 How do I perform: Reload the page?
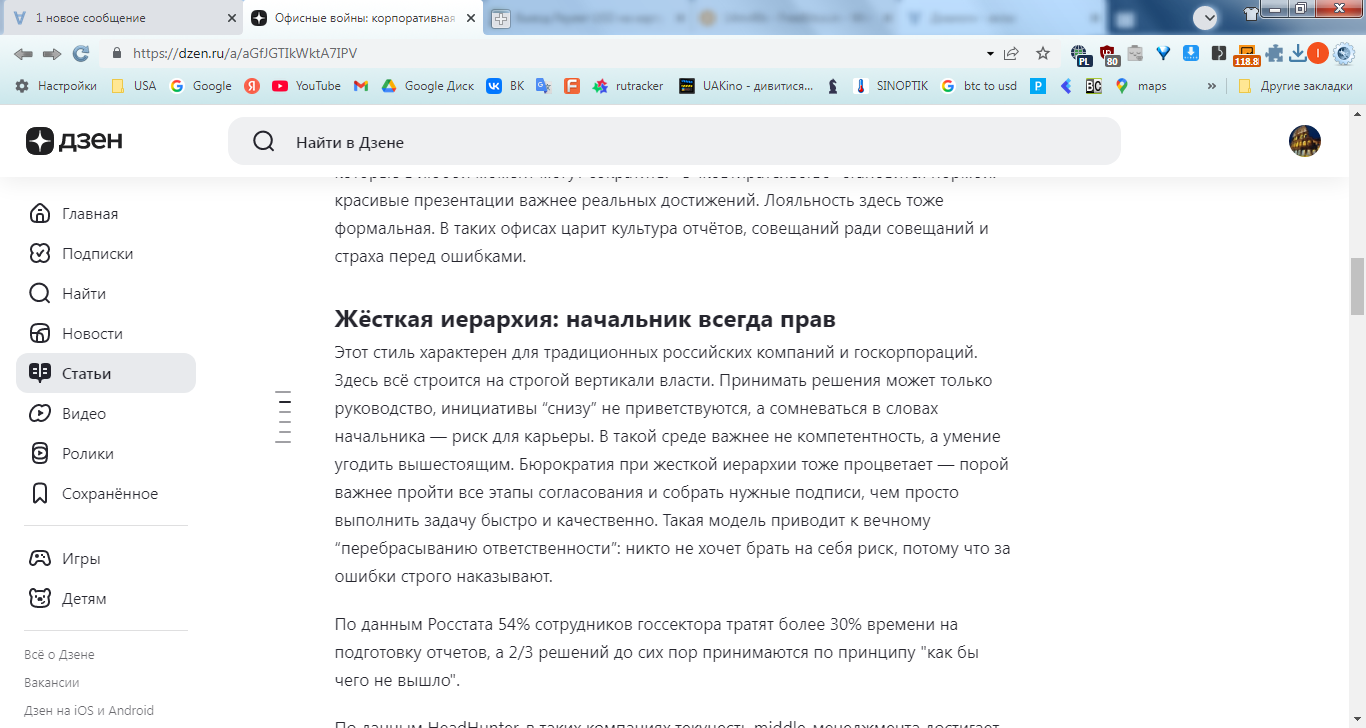(x=81, y=53)
